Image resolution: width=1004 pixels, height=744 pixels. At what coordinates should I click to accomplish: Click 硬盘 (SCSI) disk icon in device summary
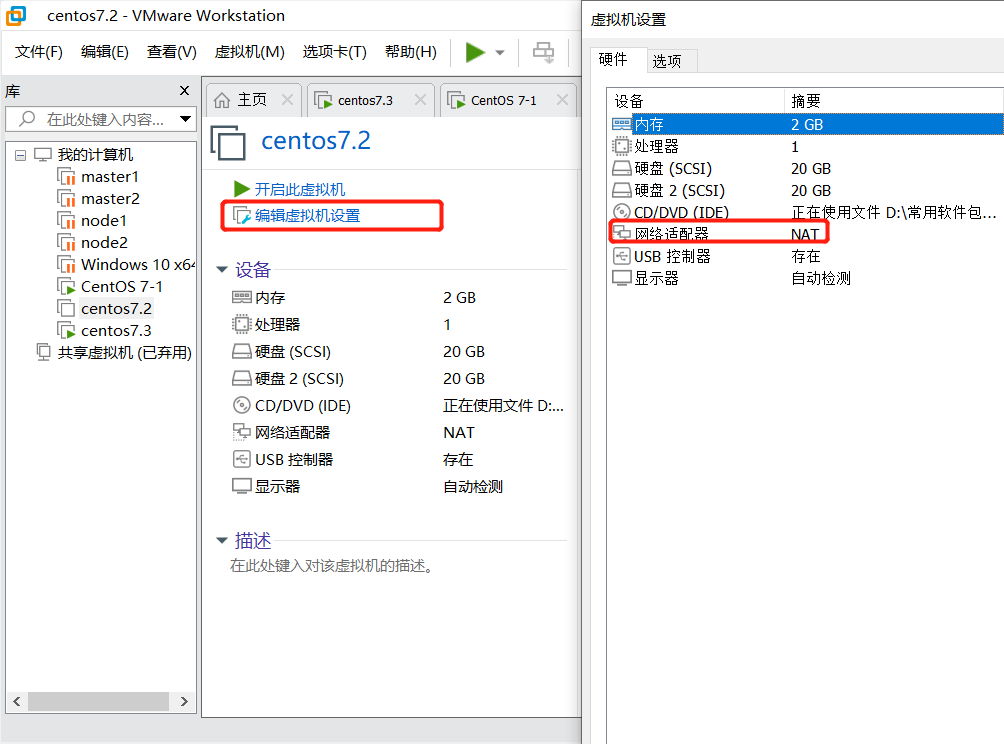[x=241, y=352]
